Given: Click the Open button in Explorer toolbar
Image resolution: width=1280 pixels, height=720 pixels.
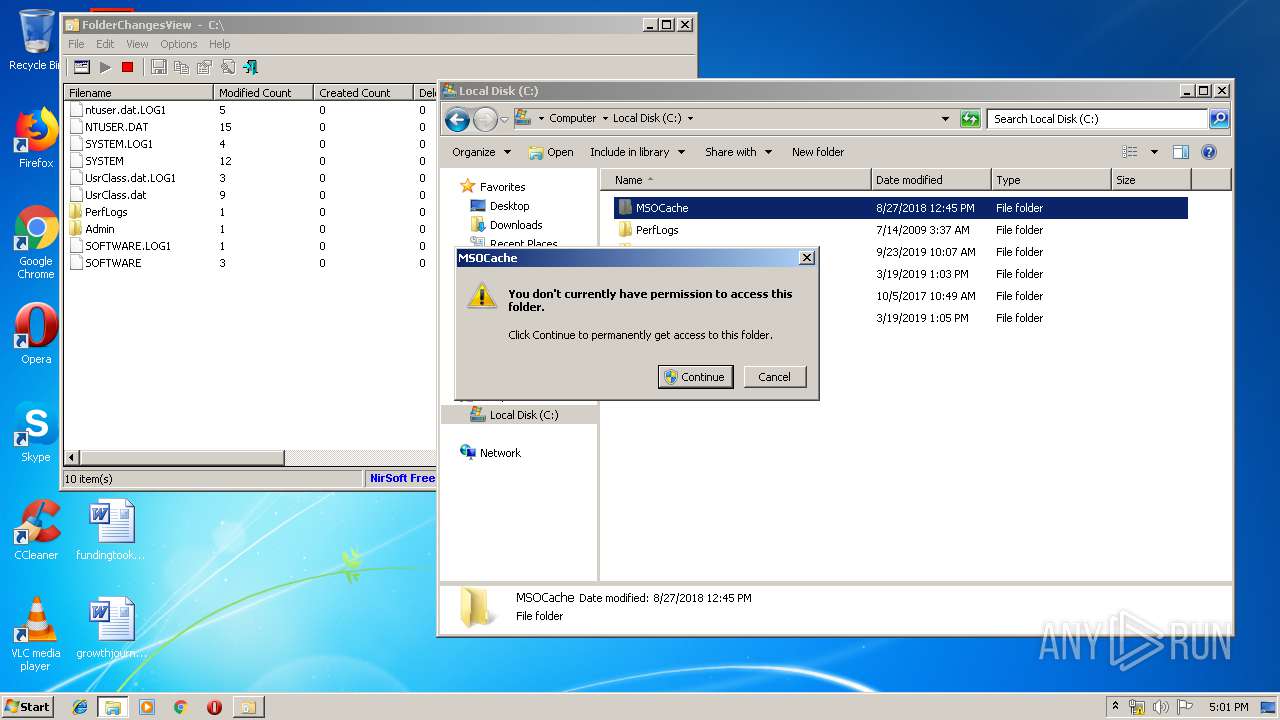Looking at the screenshot, I should [551, 152].
